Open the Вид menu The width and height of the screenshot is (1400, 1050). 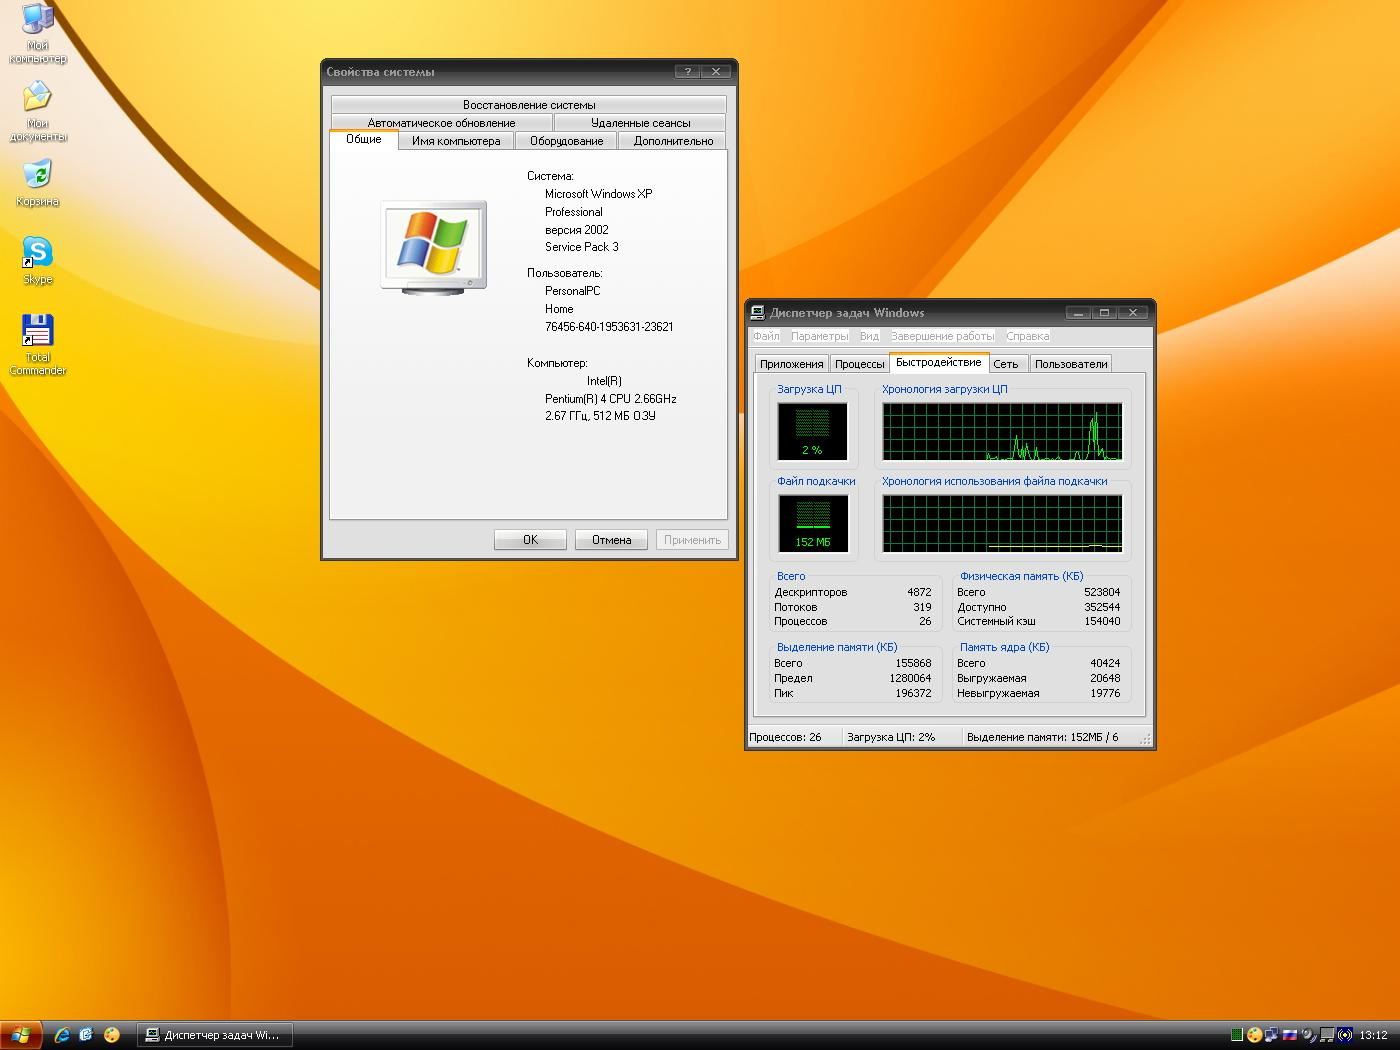coord(869,336)
